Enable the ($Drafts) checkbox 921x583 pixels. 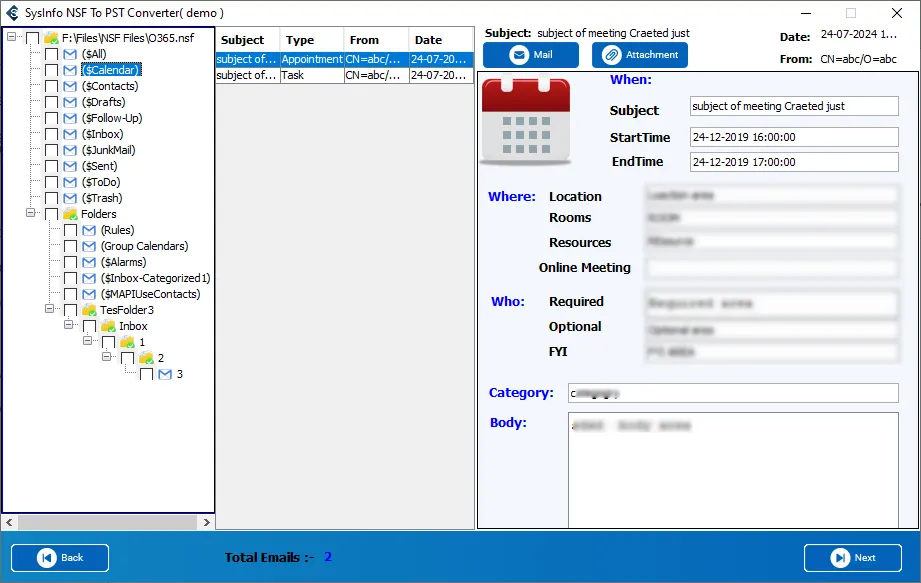point(52,102)
